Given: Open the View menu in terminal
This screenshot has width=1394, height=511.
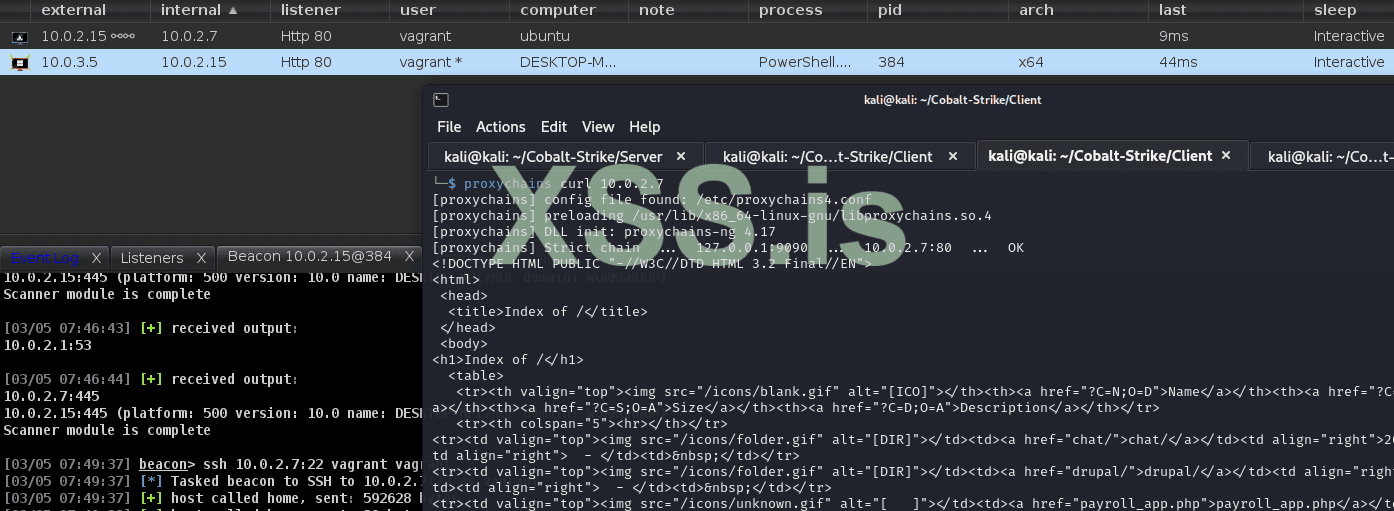Looking at the screenshot, I should [598, 127].
